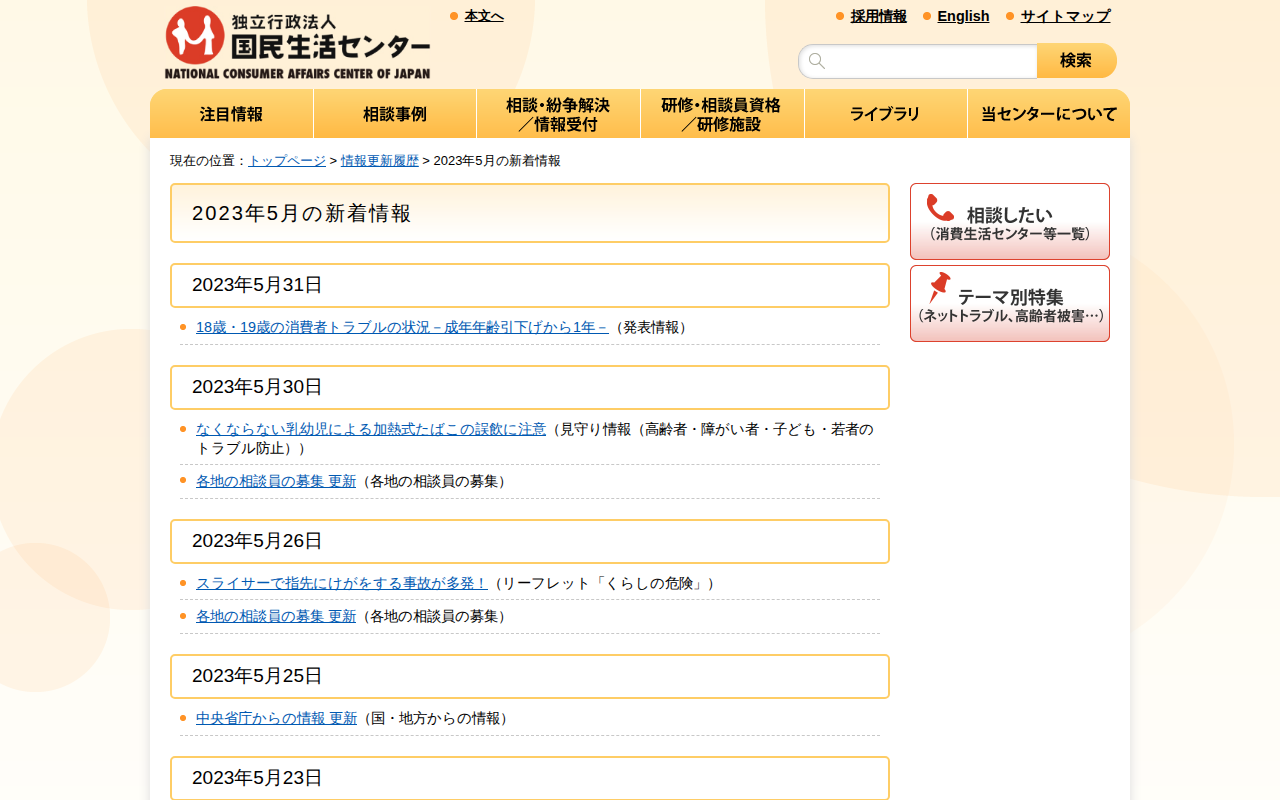Click the 2023年5月30日 date heading
1280x800 pixels.
(x=530, y=387)
